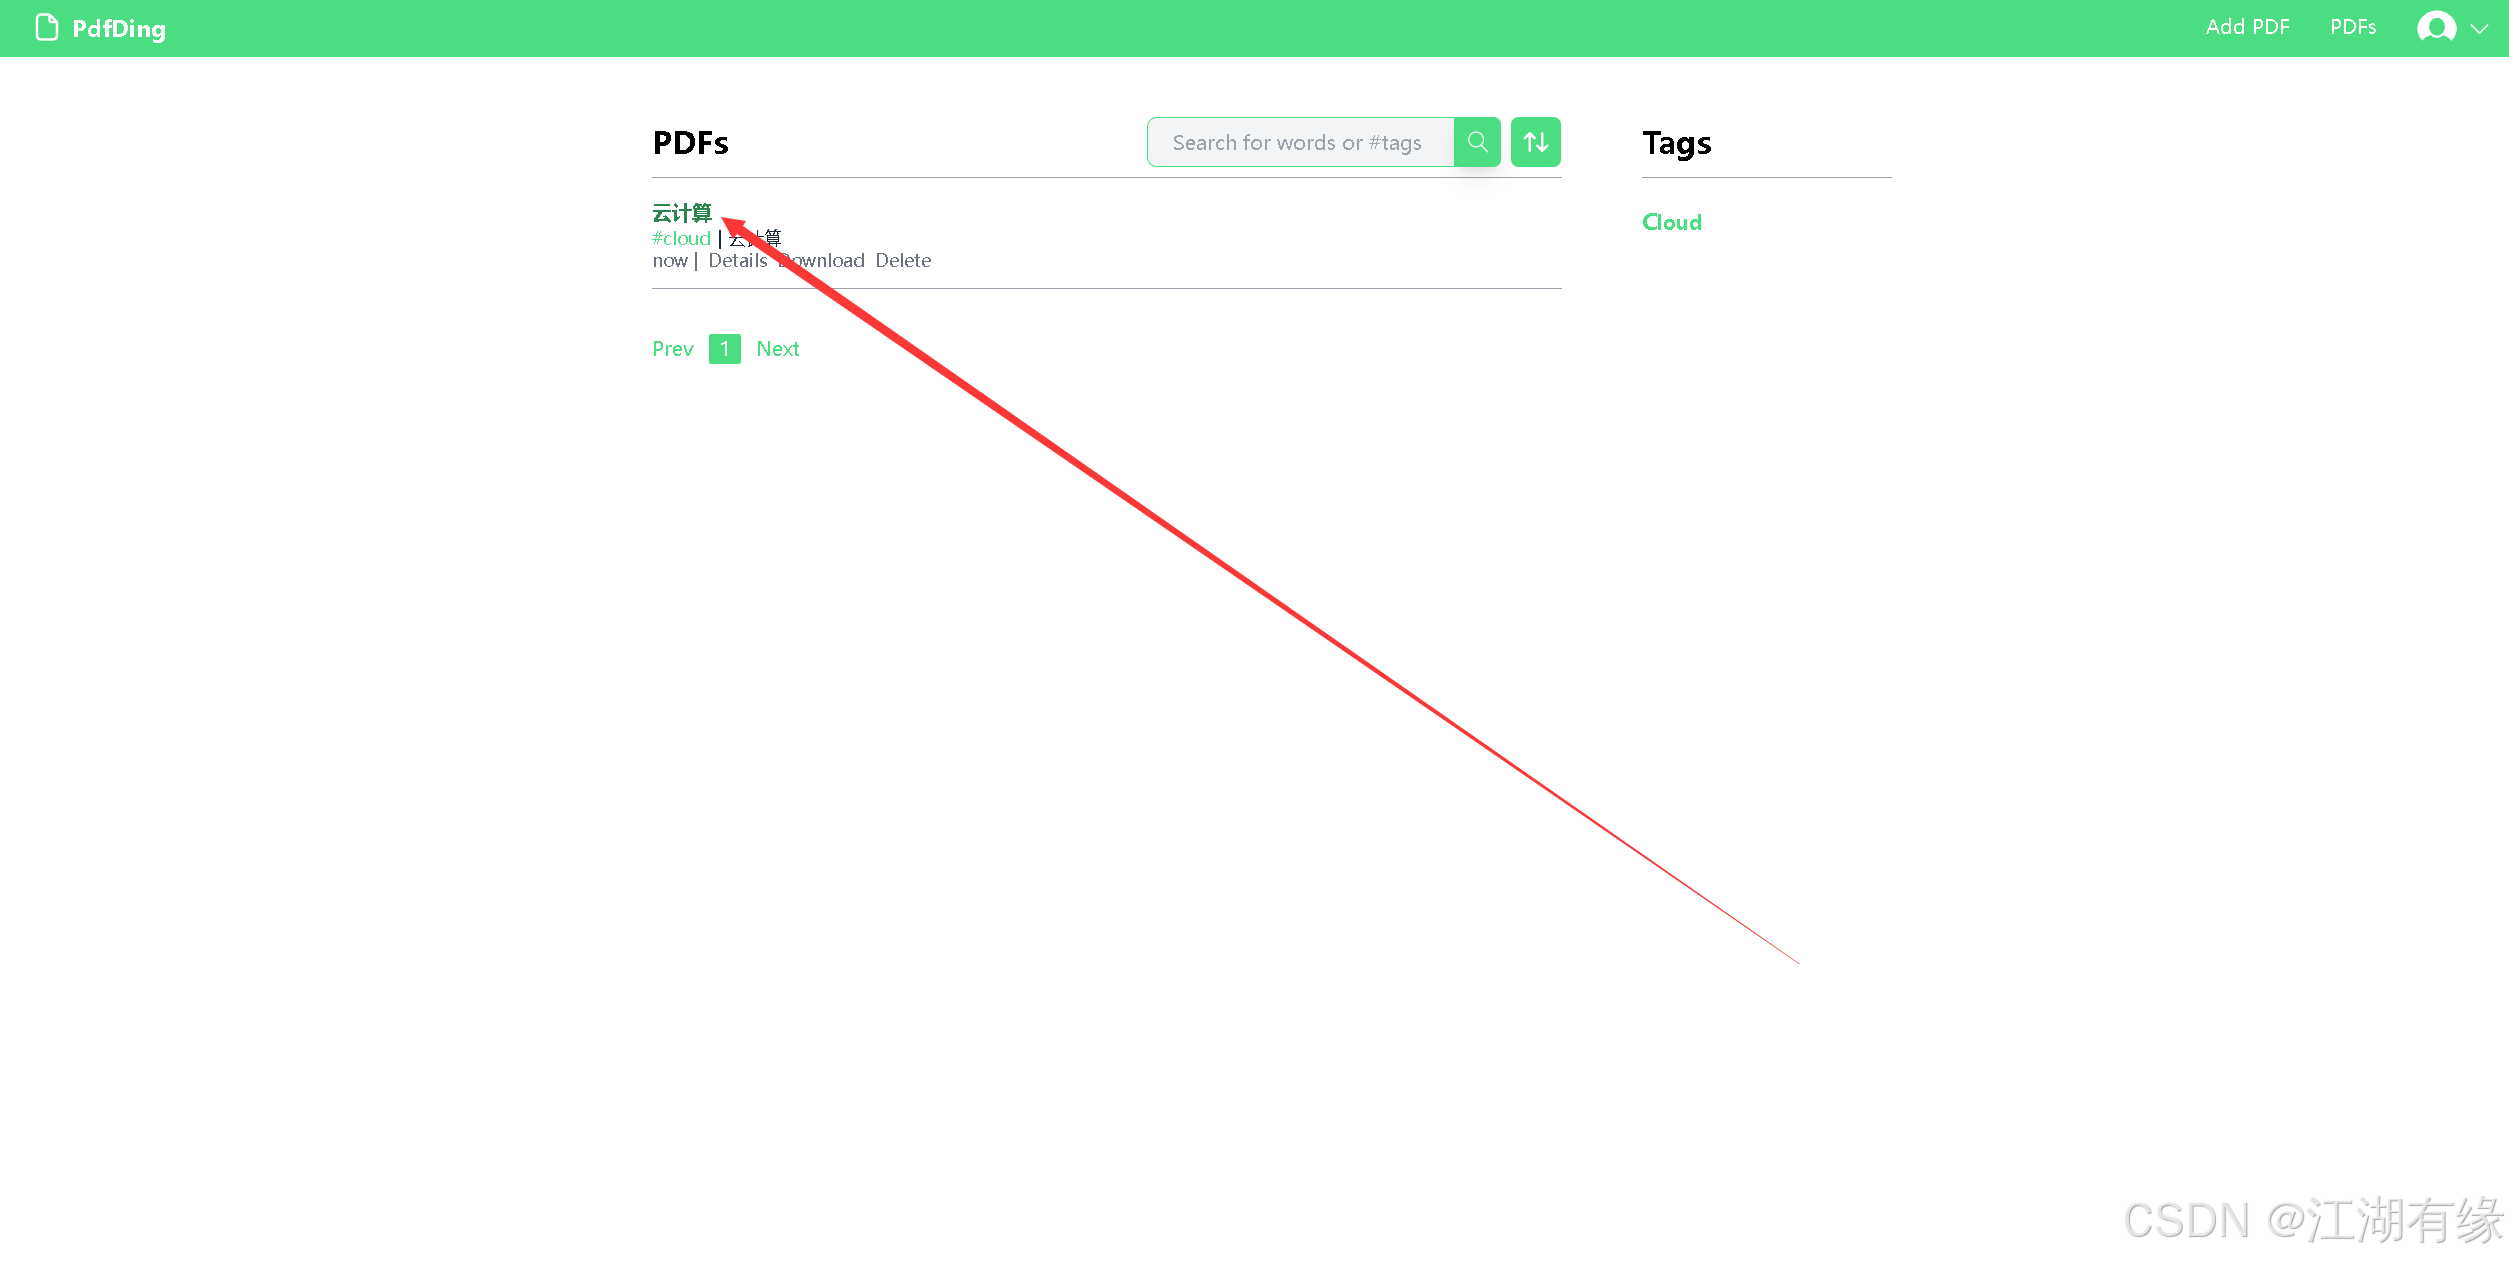Click the PdfDing brand name

click(119, 29)
